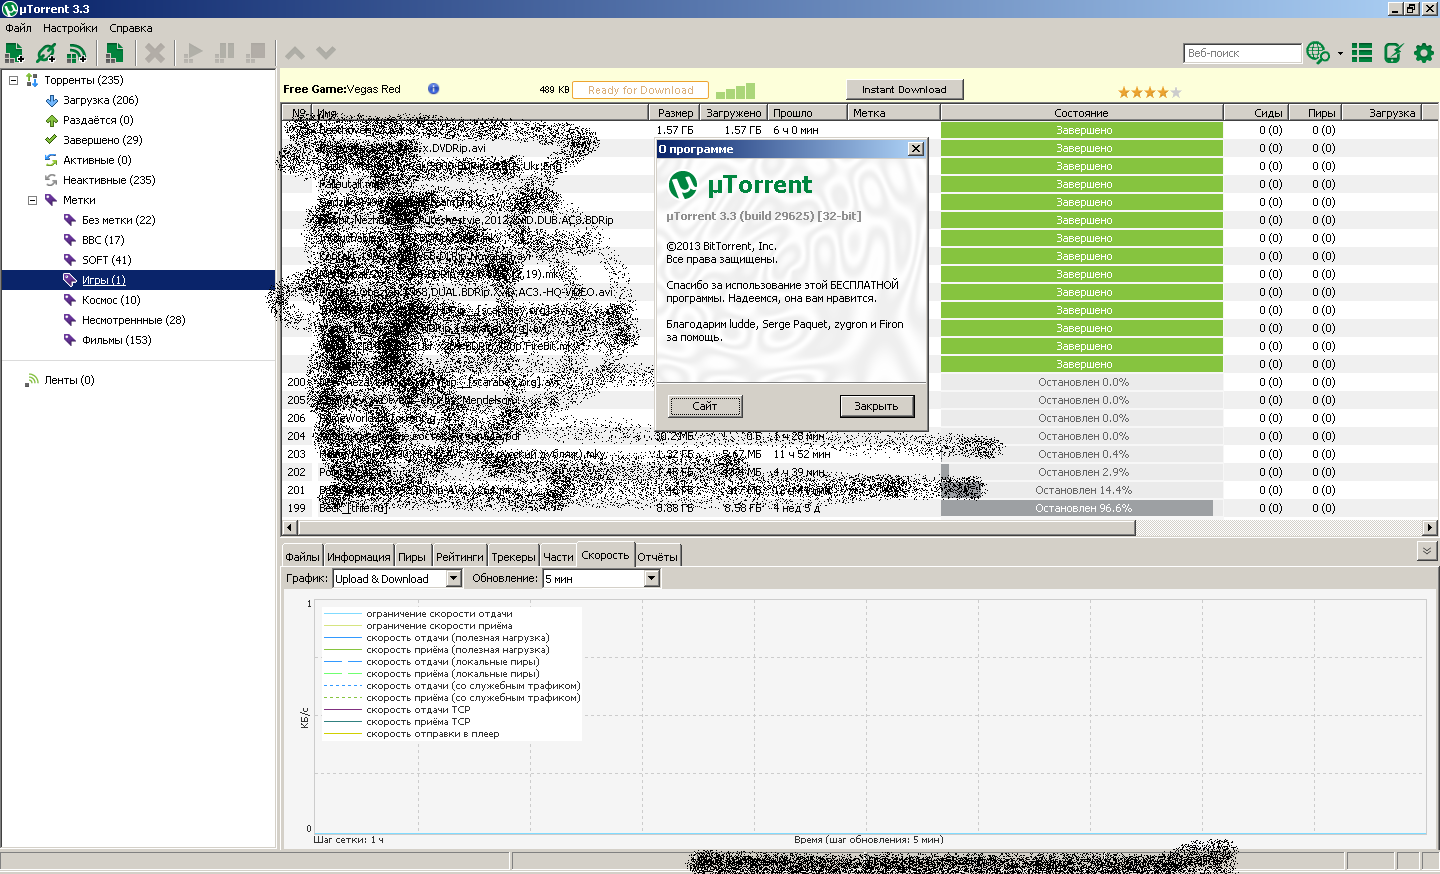Click the Pause torrent toolbar icon
The width and height of the screenshot is (1440, 874).
(x=226, y=52)
